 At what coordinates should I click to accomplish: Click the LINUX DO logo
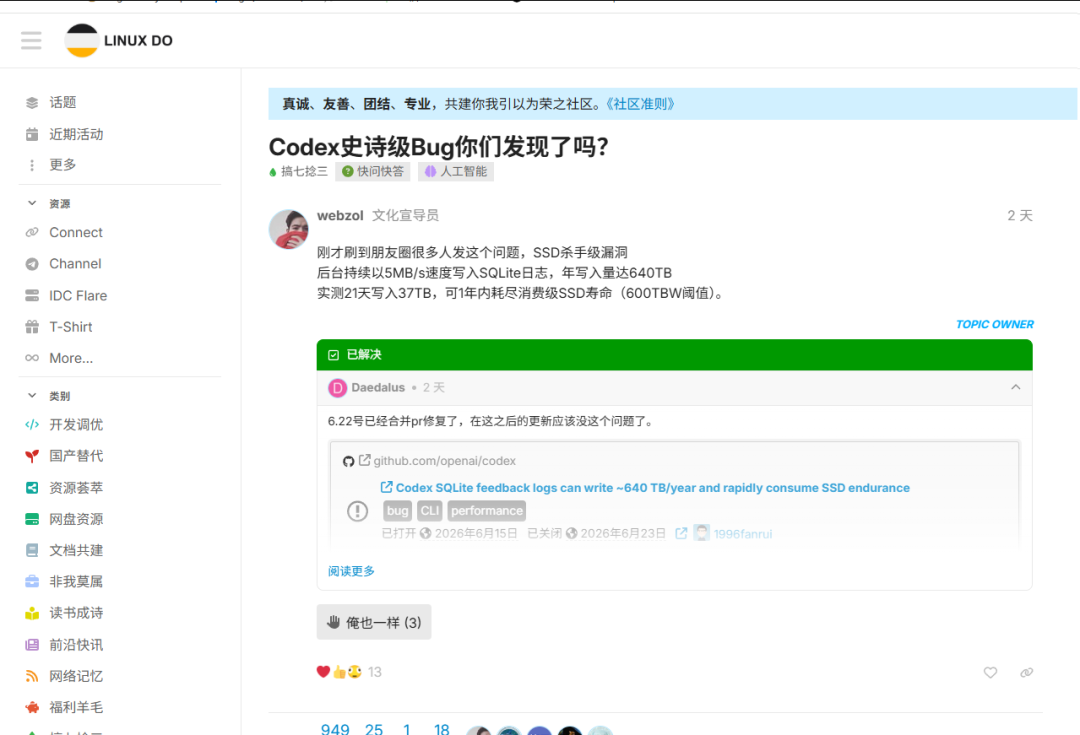[x=118, y=41]
